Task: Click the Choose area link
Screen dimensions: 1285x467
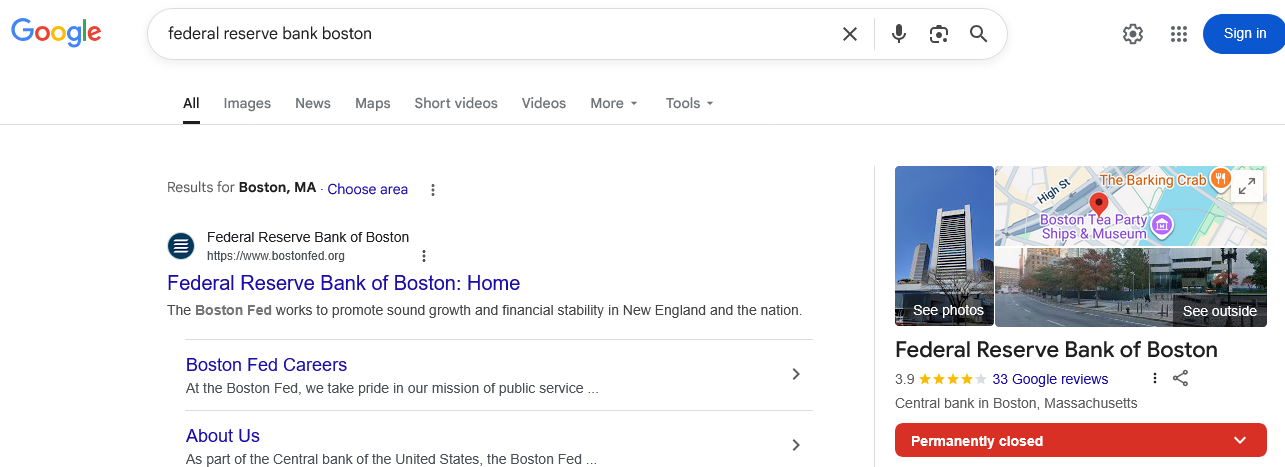Action: tap(367, 189)
